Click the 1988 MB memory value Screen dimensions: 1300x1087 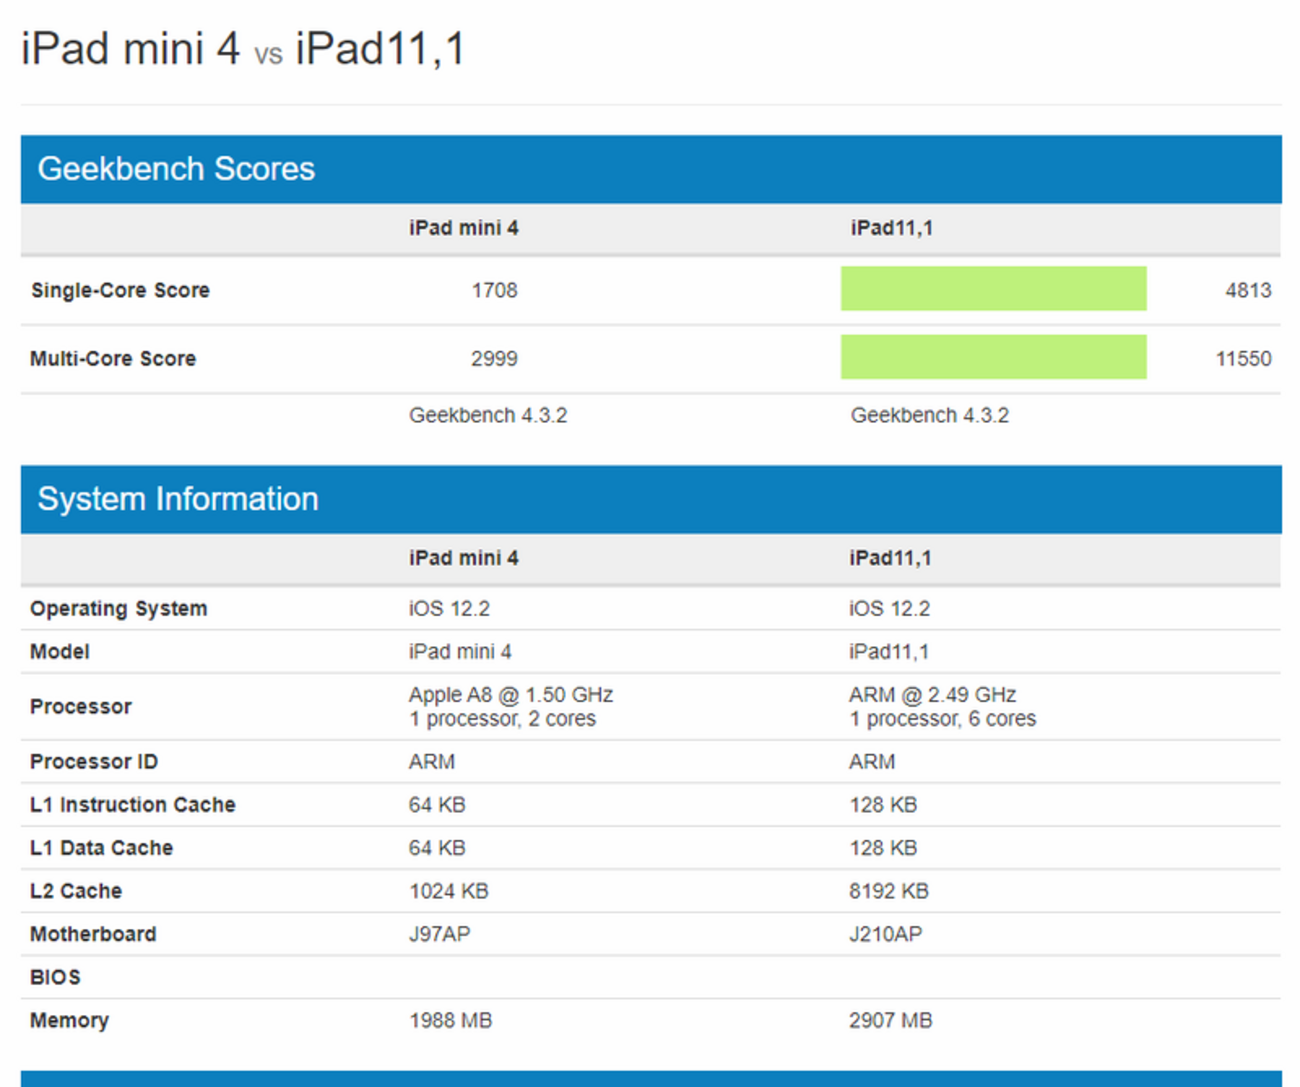[450, 1021]
